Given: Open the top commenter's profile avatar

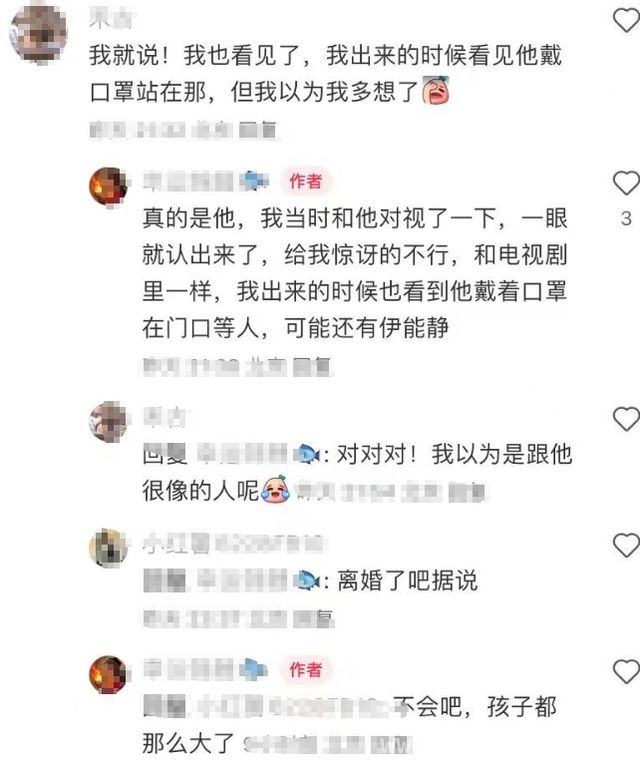Looking at the screenshot, I should coord(38,32).
